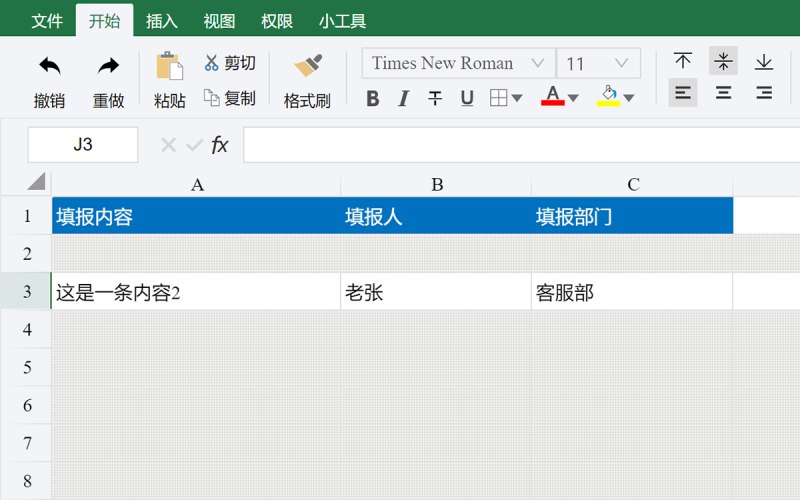Toggle italic formatting

(404, 98)
